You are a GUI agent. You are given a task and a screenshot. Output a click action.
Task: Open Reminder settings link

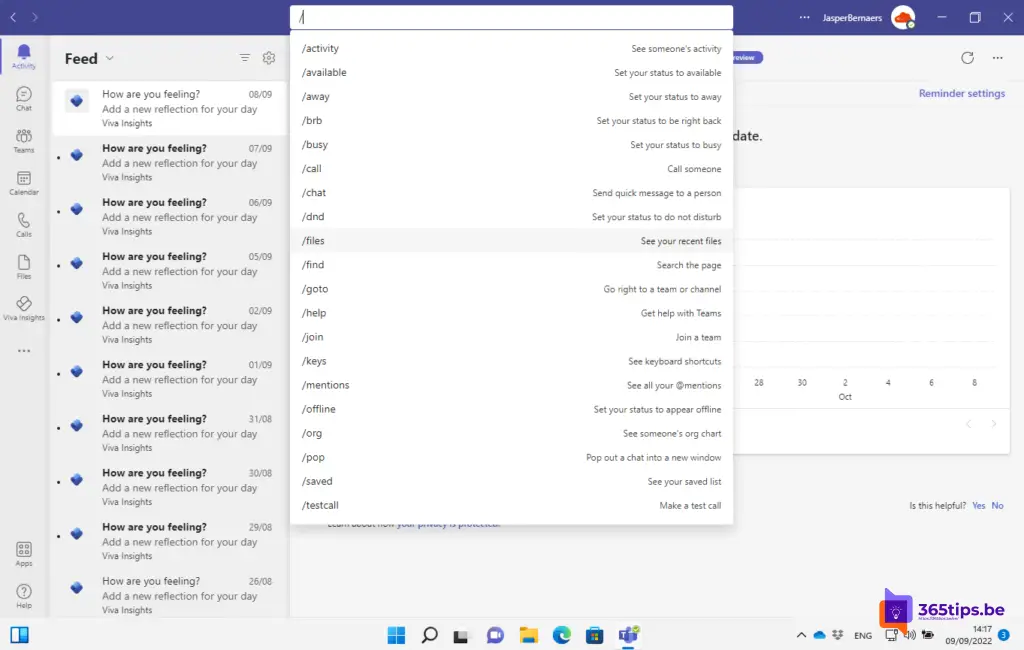[x=961, y=94]
